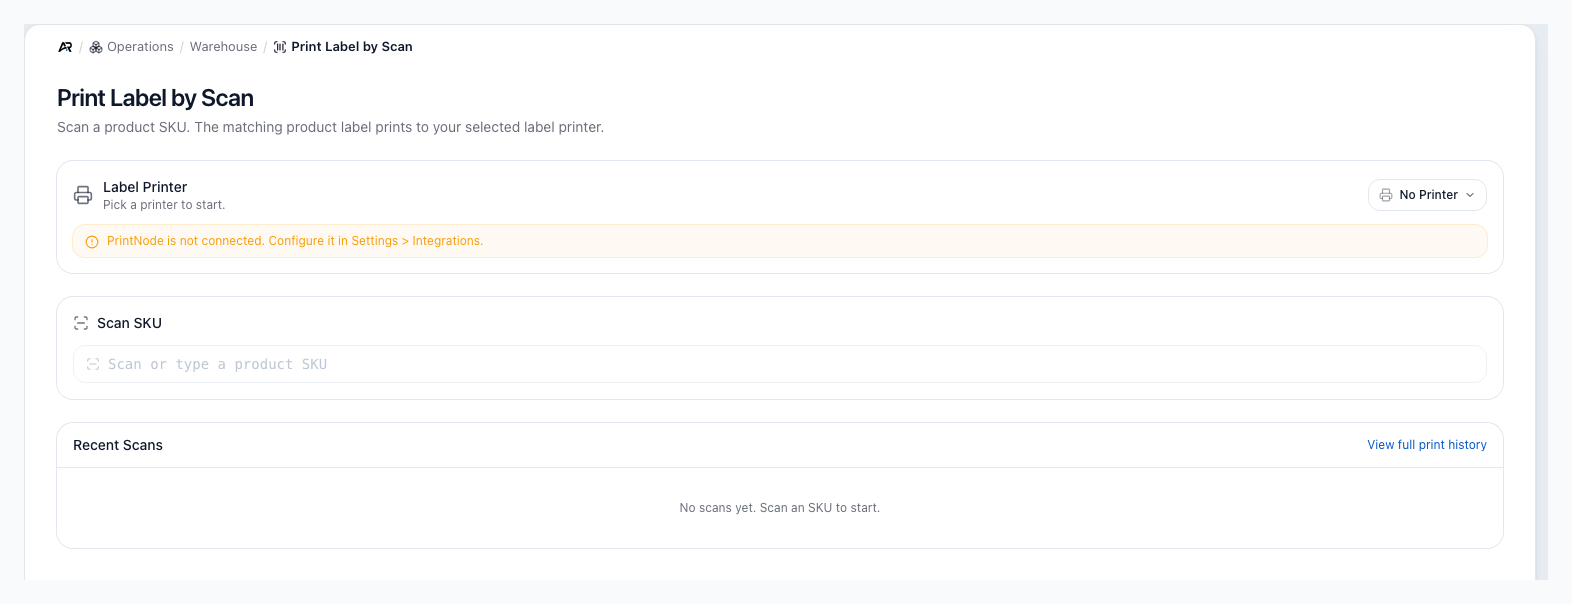This screenshot has width=1572, height=604.
Task: Click the Recent Scans heading
Action: (118, 445)
